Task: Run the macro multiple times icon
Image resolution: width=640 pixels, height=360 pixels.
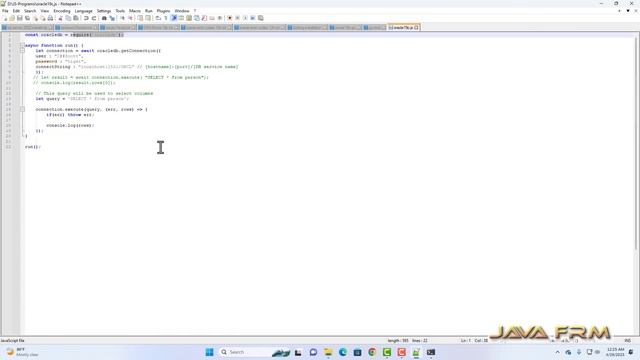Action: click(253, 18)
